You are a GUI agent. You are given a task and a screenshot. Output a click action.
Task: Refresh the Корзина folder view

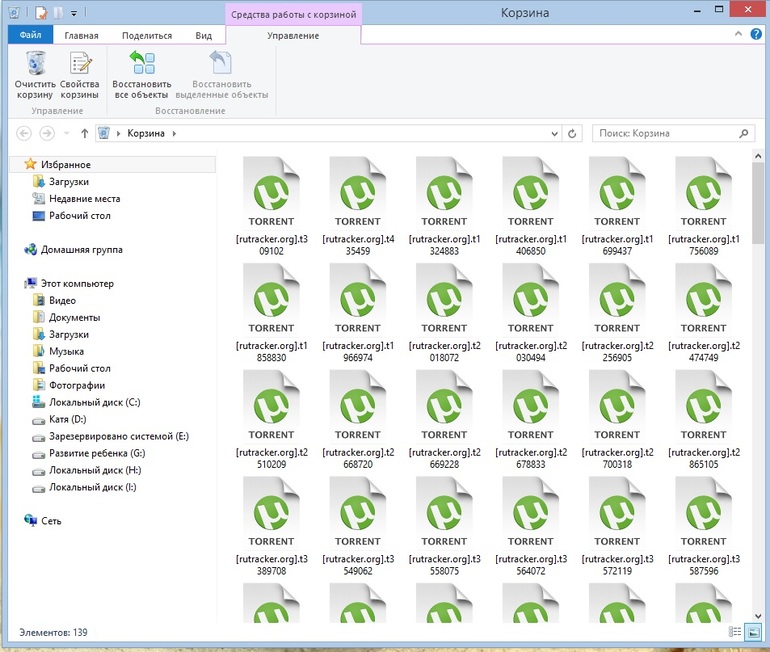coord(572,134)
